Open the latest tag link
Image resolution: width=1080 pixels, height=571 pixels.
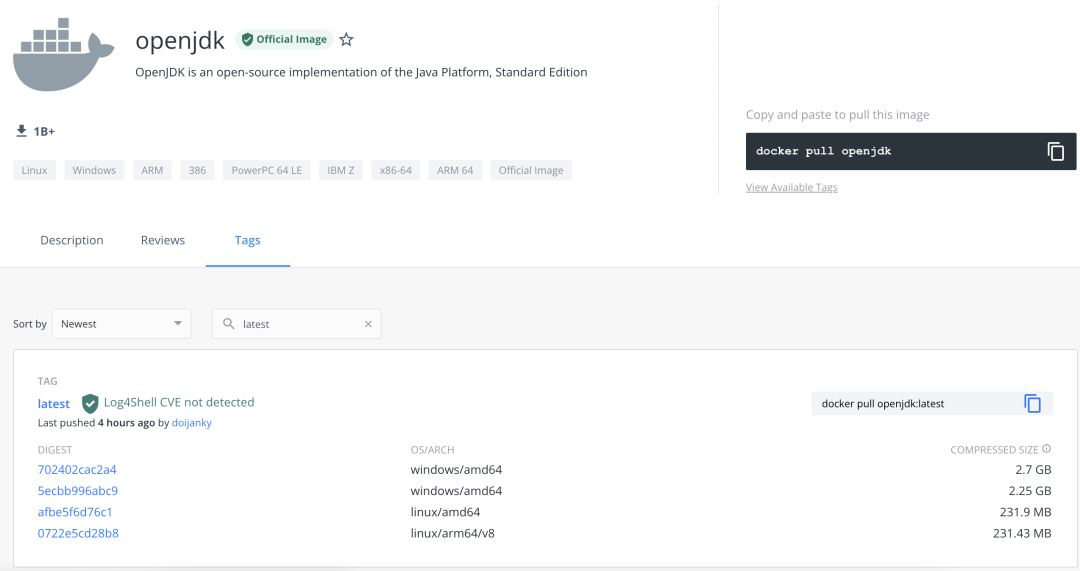tap(54, 404)
